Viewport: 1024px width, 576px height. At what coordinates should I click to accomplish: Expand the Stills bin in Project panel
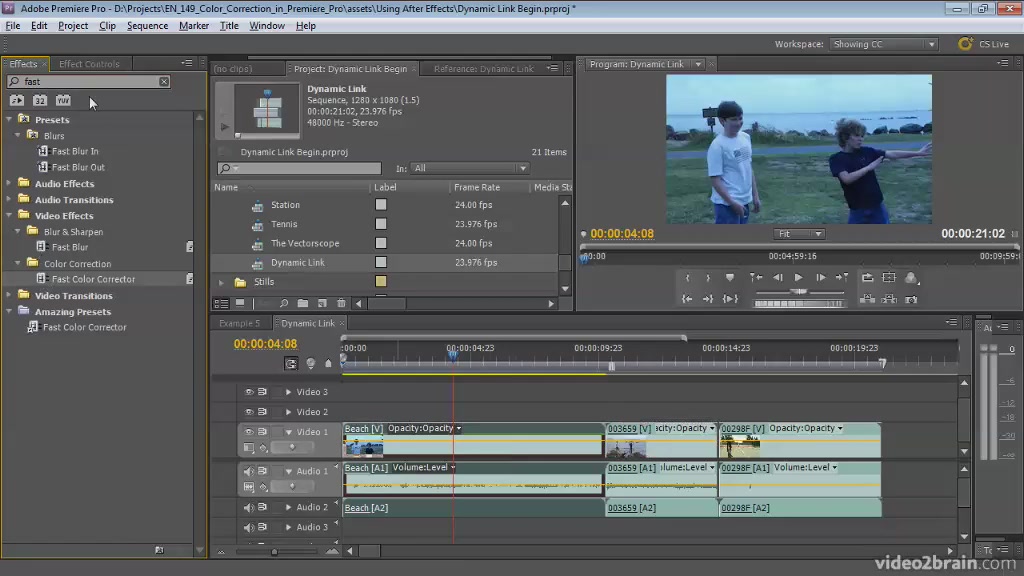tap(221, 282)
